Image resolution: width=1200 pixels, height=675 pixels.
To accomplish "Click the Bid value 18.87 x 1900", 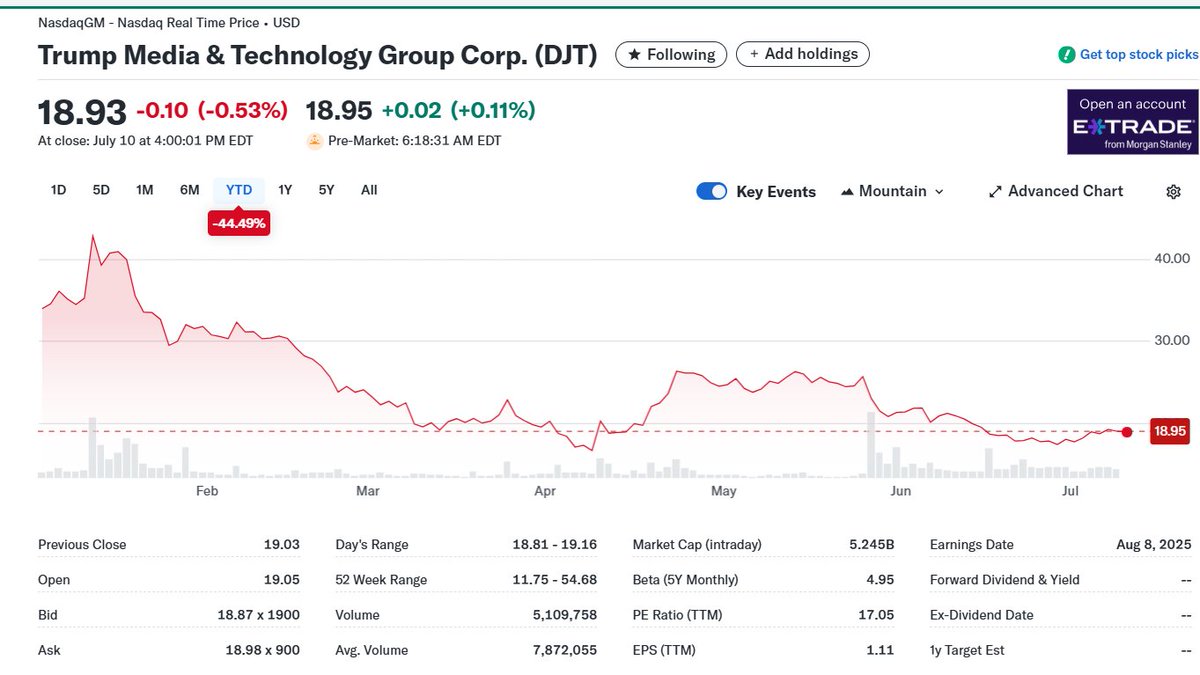I will pyautogui.click(x=259, y=615).
